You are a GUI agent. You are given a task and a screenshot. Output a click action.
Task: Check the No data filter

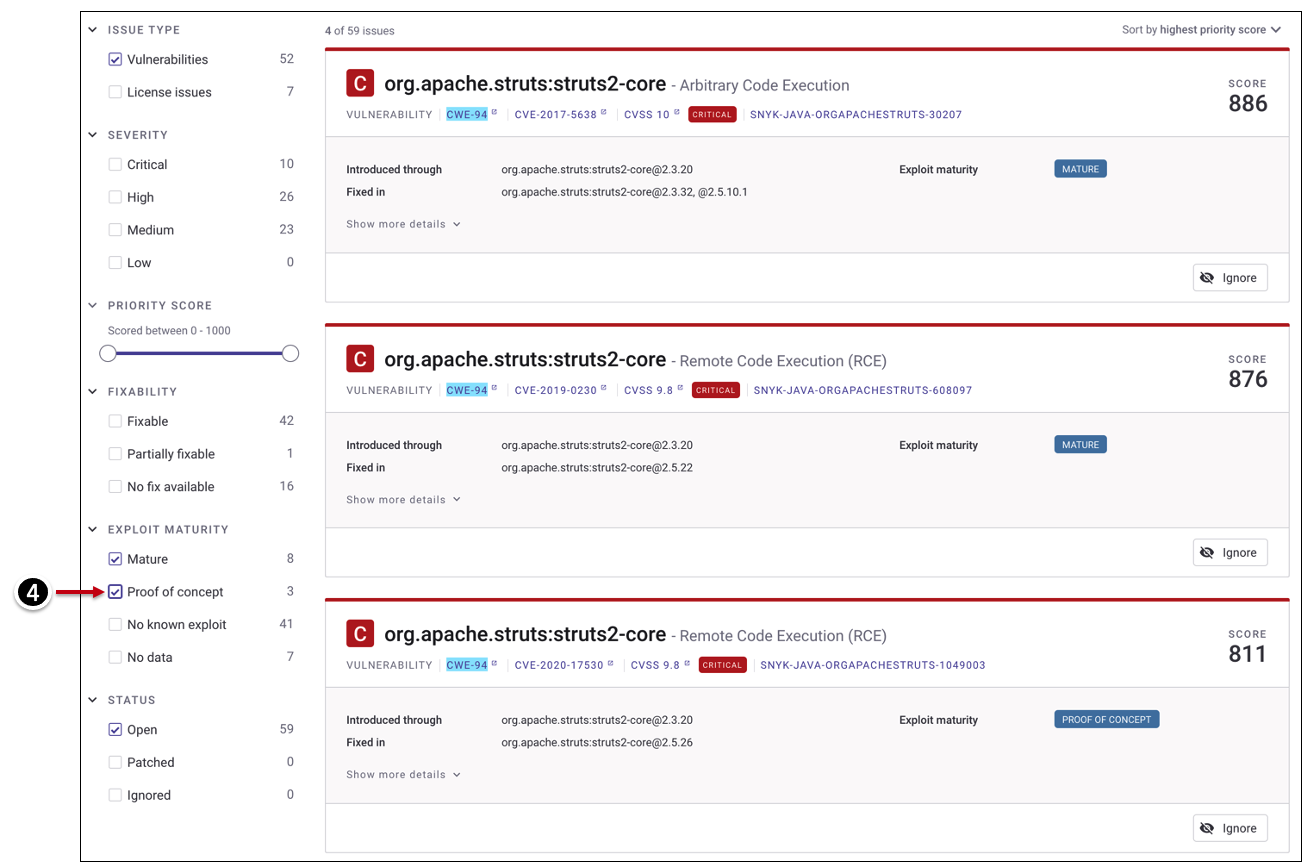click(x=115, y=658)
